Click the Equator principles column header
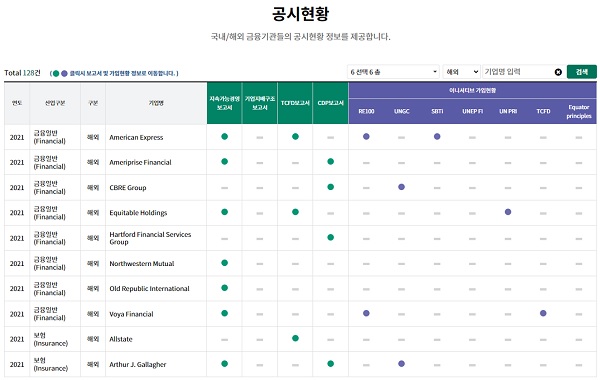The height and width of the screenshot is (380, 600). coord(579,111)
